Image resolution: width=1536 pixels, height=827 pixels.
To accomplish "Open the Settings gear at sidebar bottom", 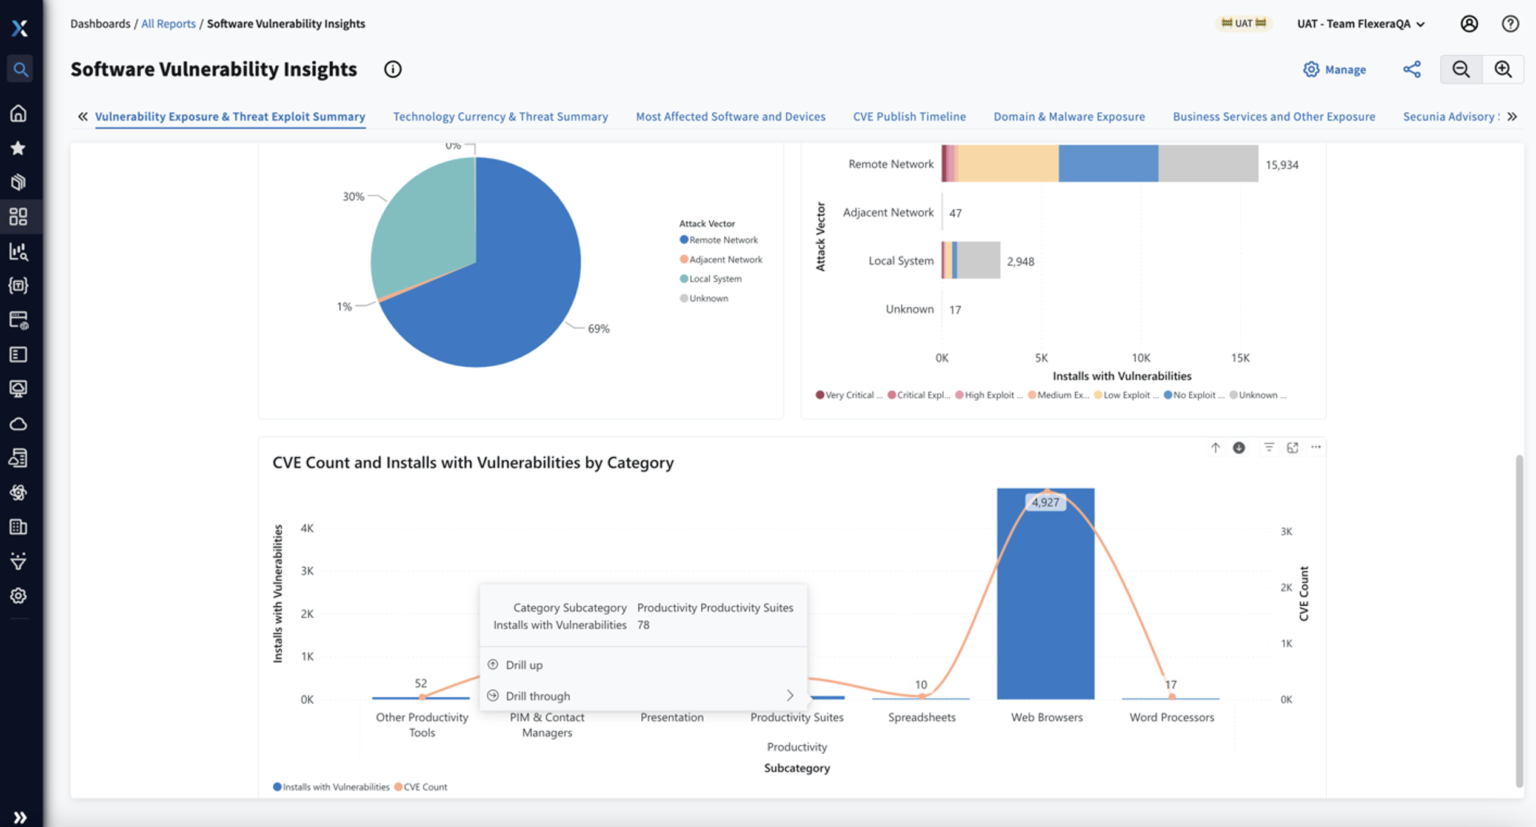I will 18,595.
